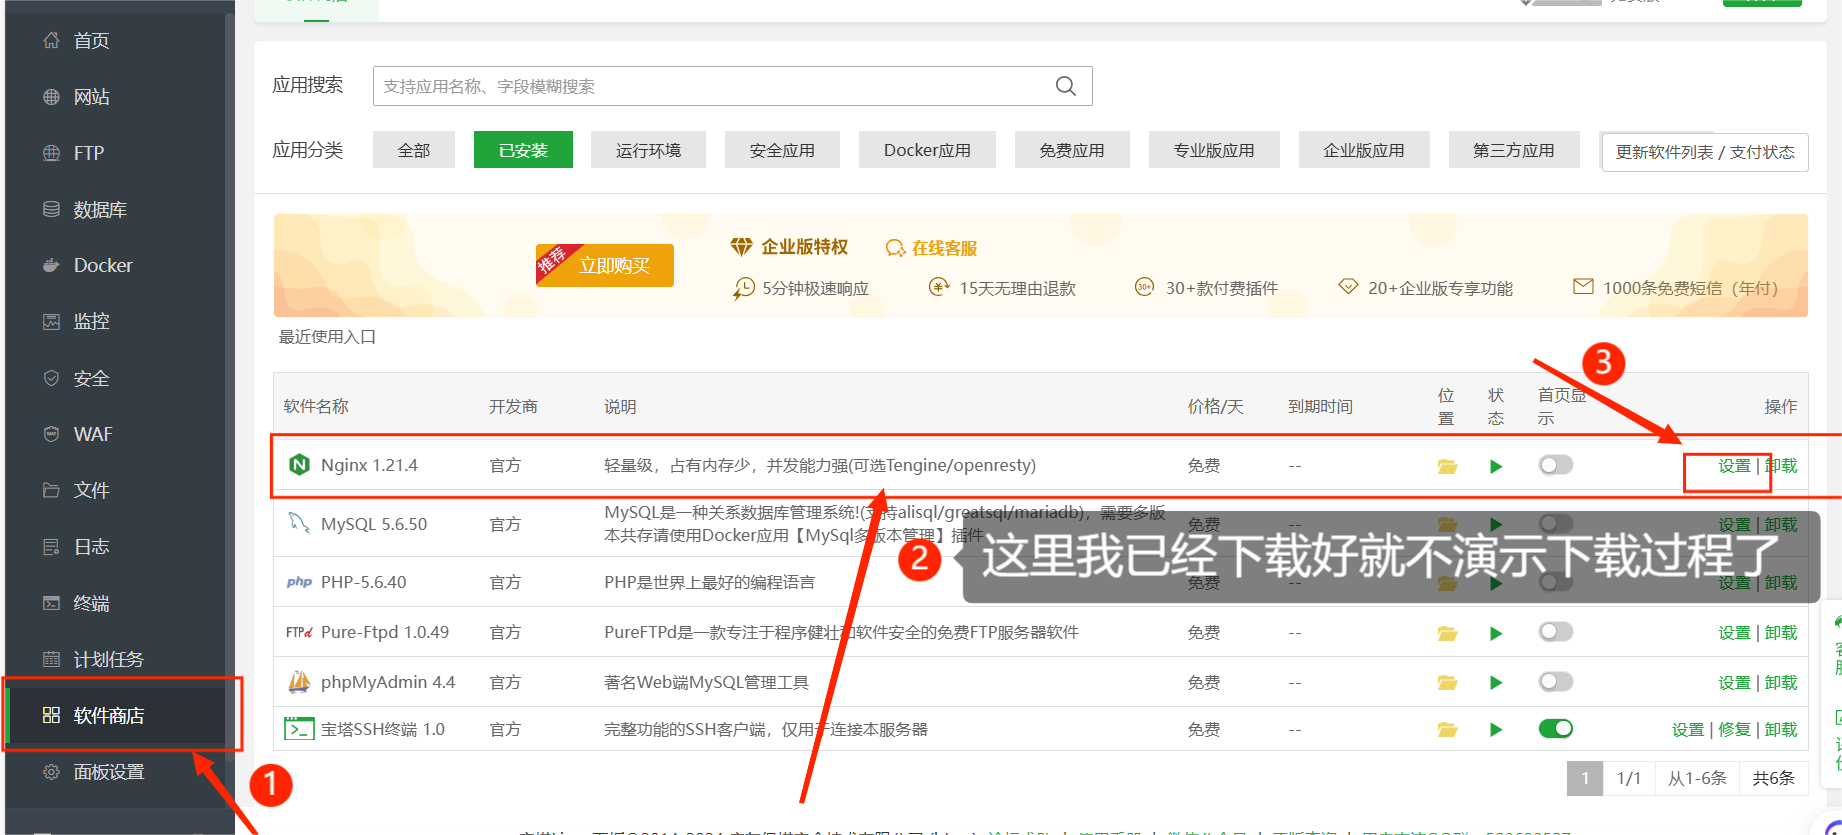Switch to the Docker应用 category tab

click(x=927, y=150)
